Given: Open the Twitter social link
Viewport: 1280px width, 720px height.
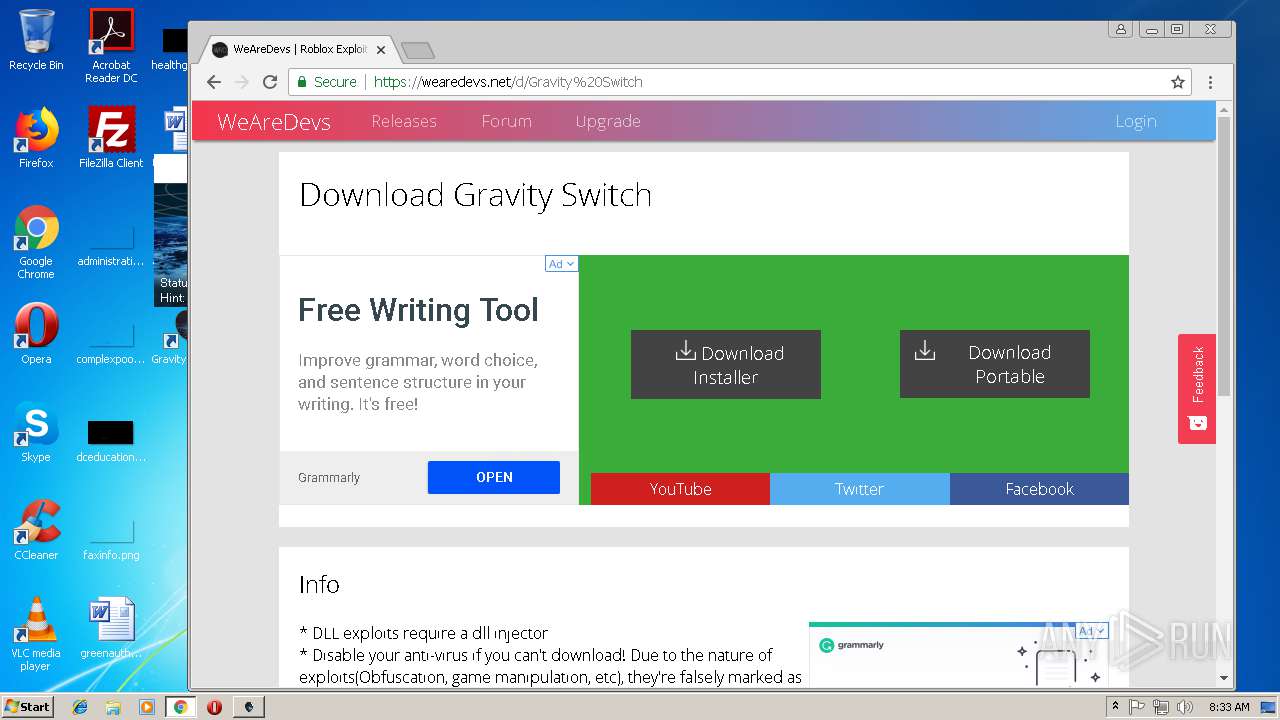Looking at the screenshot, I should tap(860, 489).
